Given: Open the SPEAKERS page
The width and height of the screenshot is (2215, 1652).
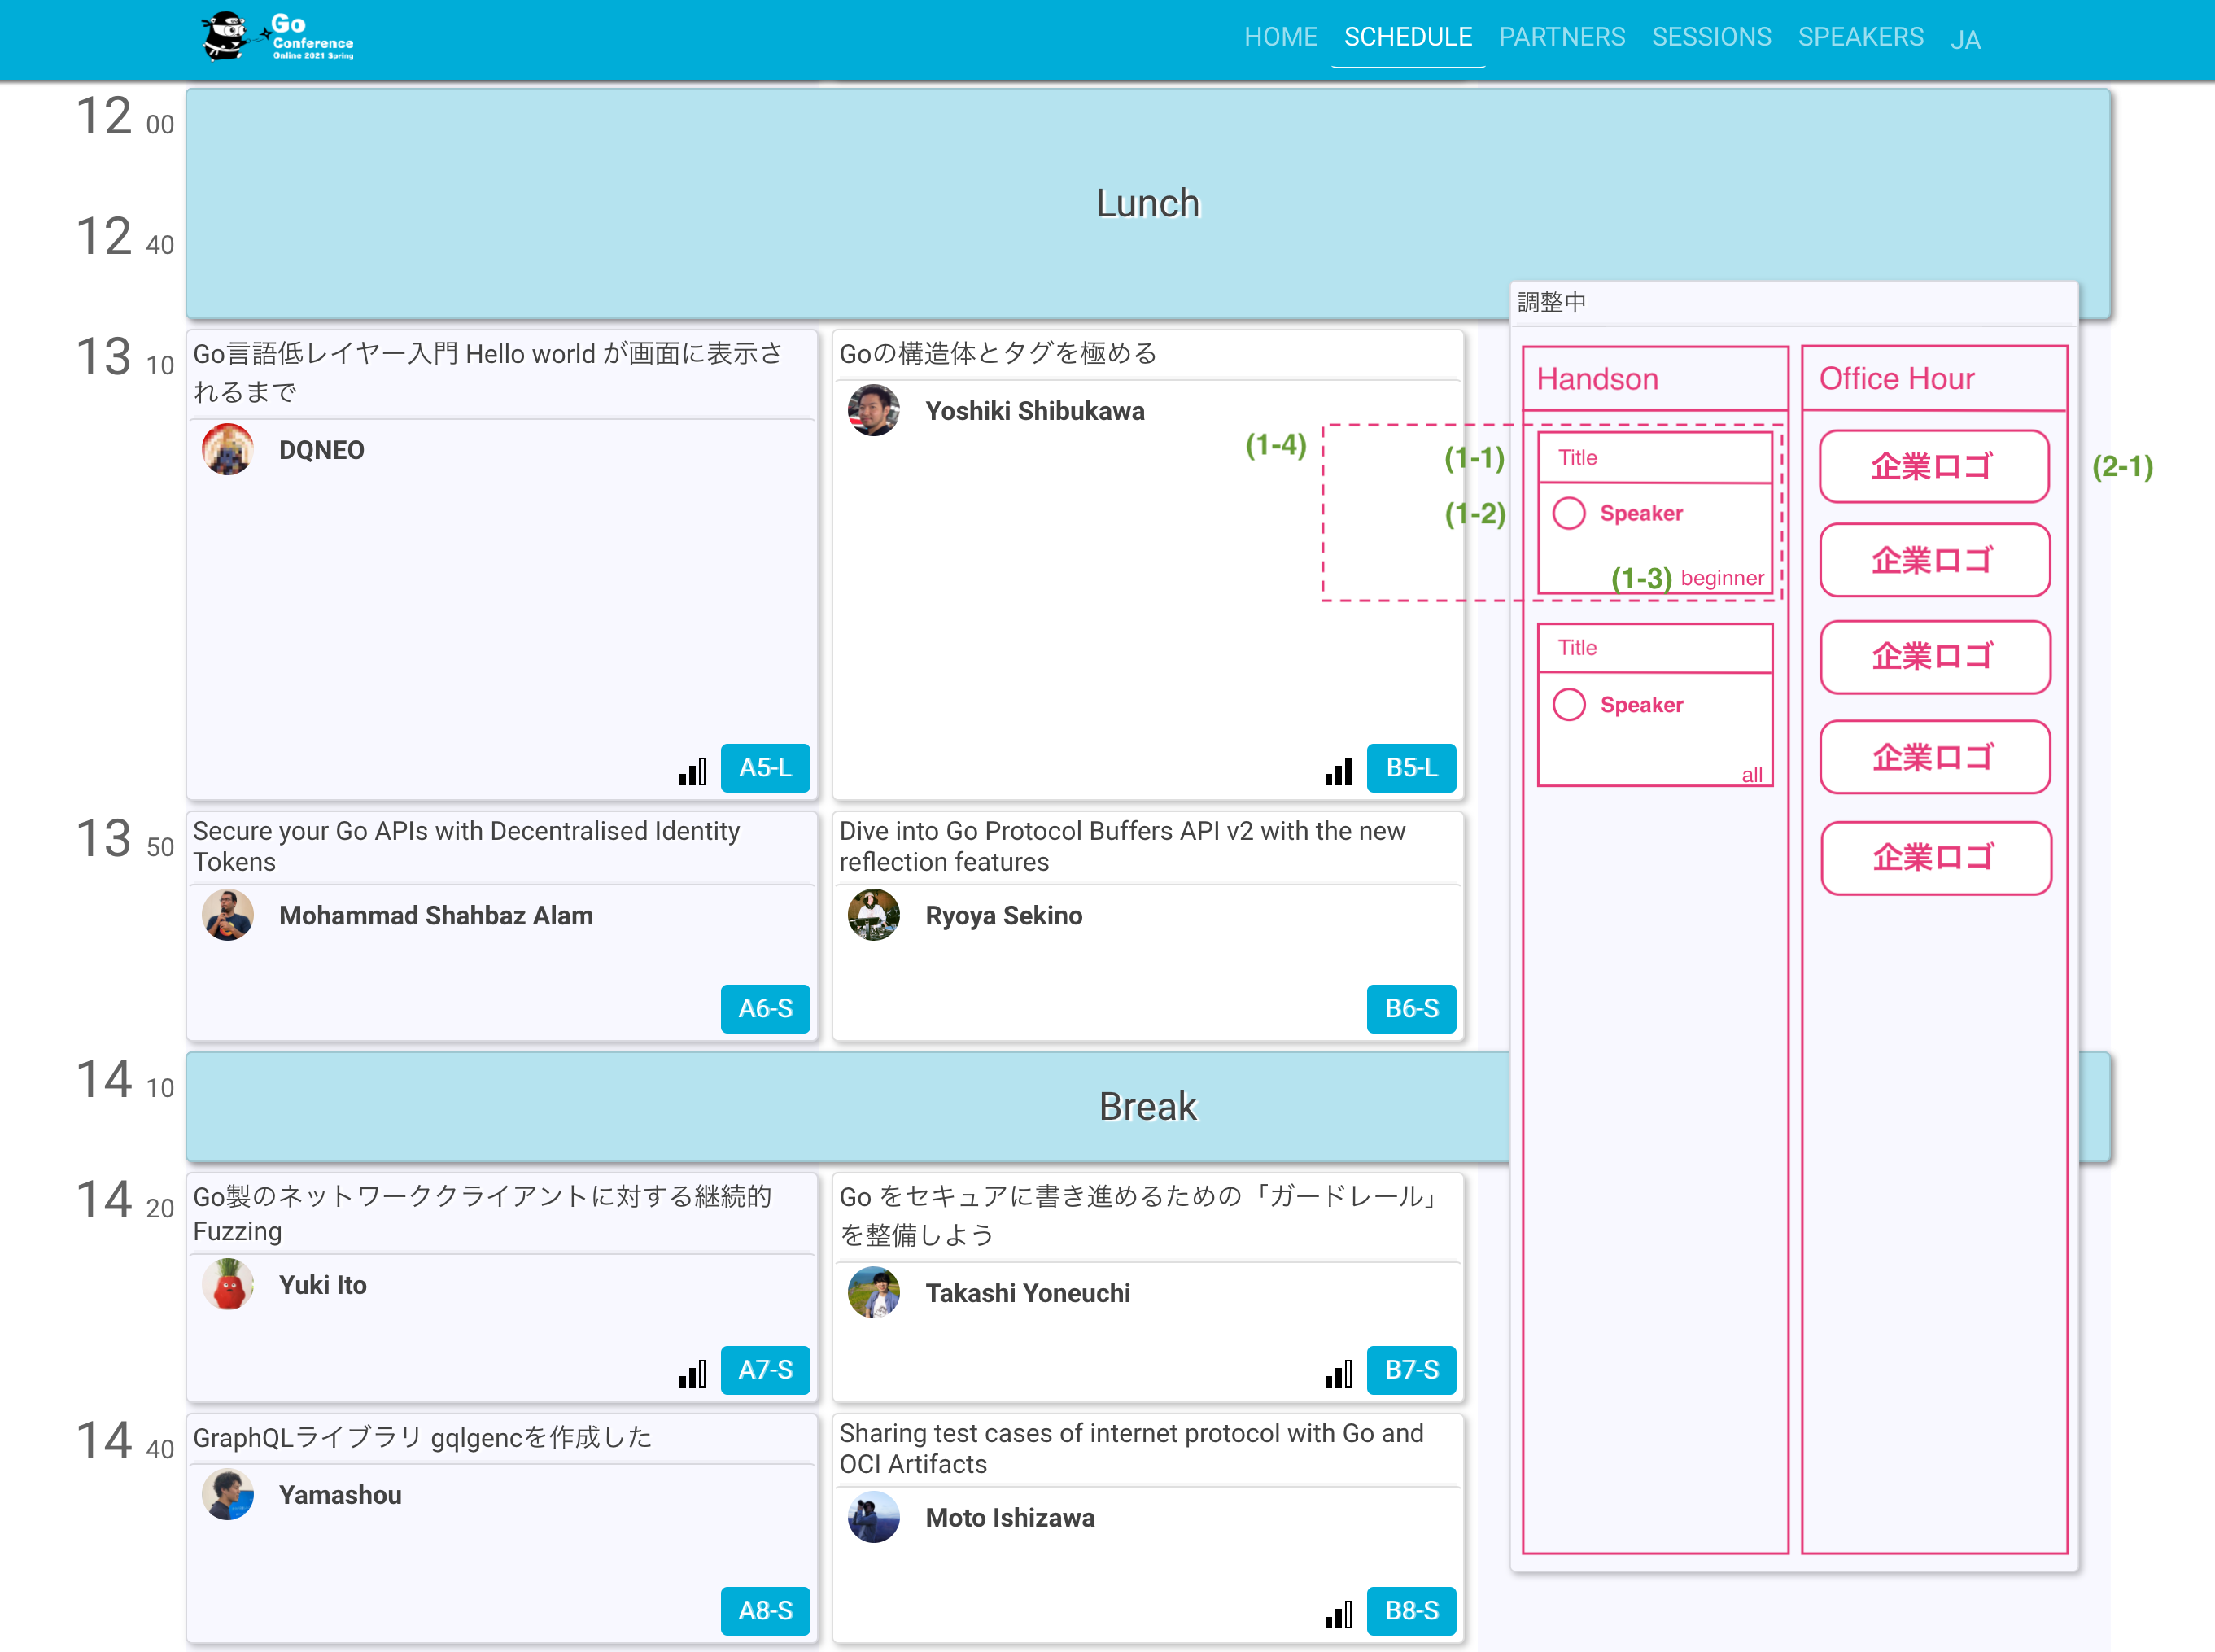Looking at the screenshot, I should pos(1861,37).
